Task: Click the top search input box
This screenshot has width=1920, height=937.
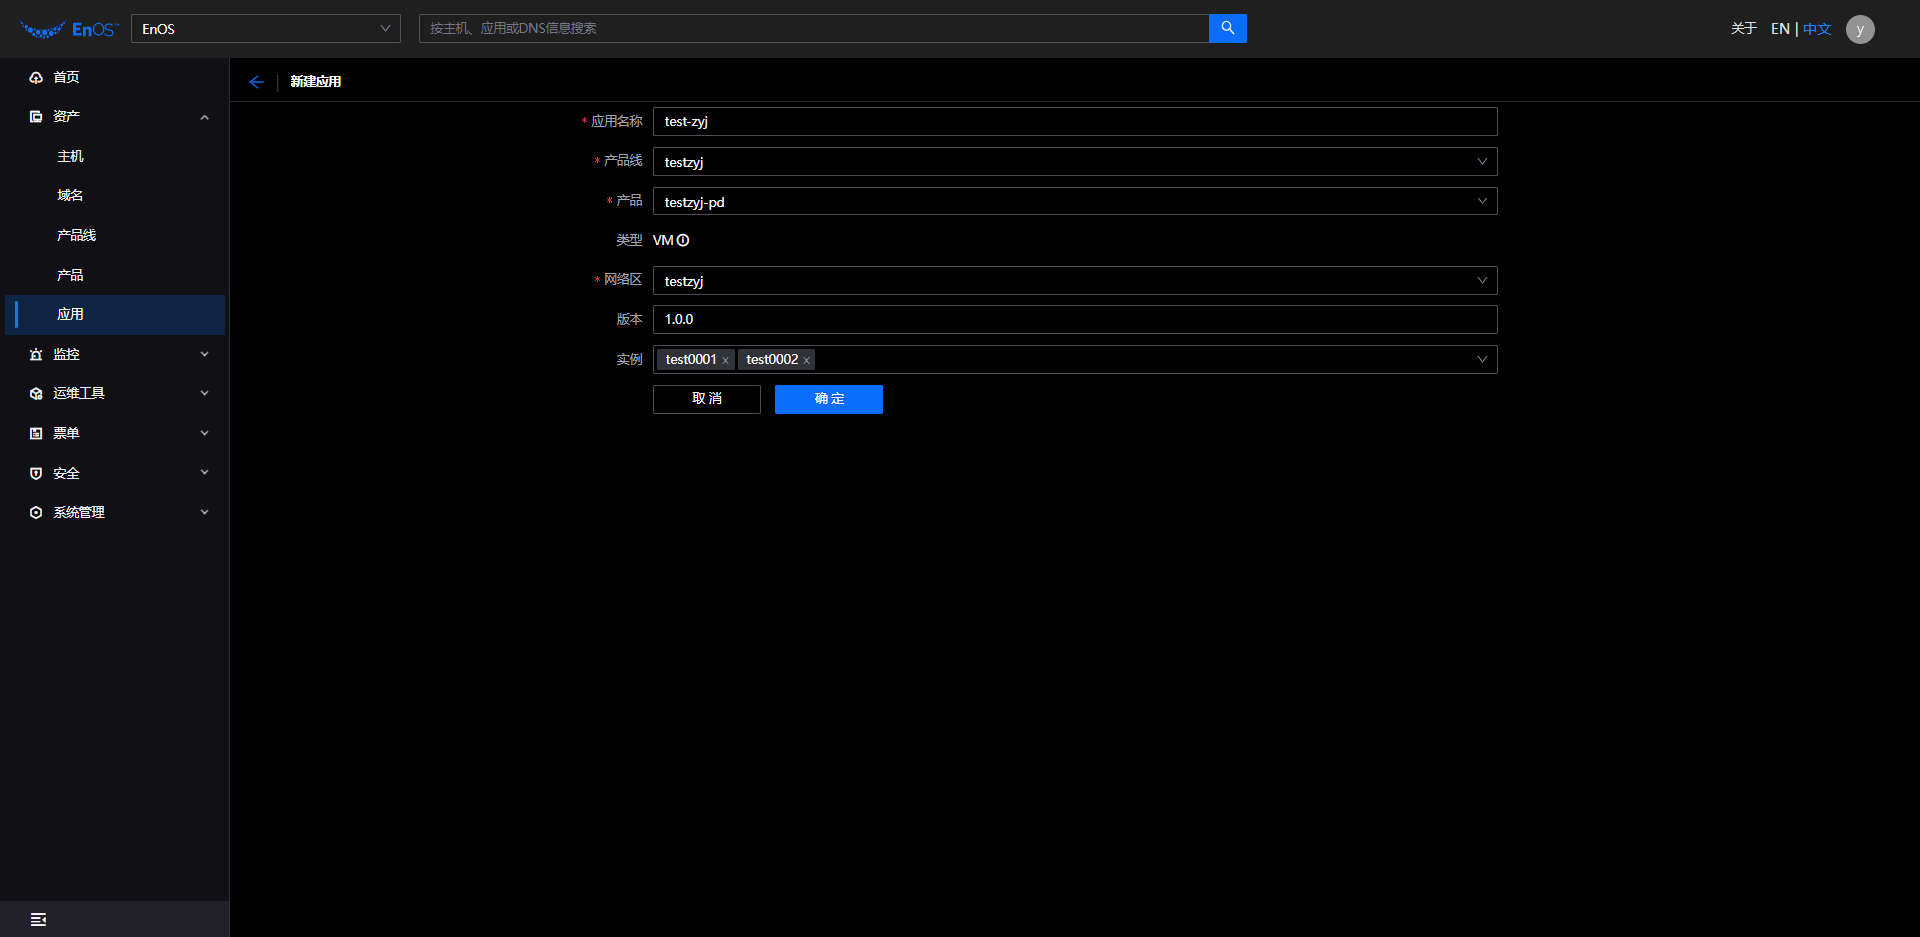Action: (x=814, y=28)
